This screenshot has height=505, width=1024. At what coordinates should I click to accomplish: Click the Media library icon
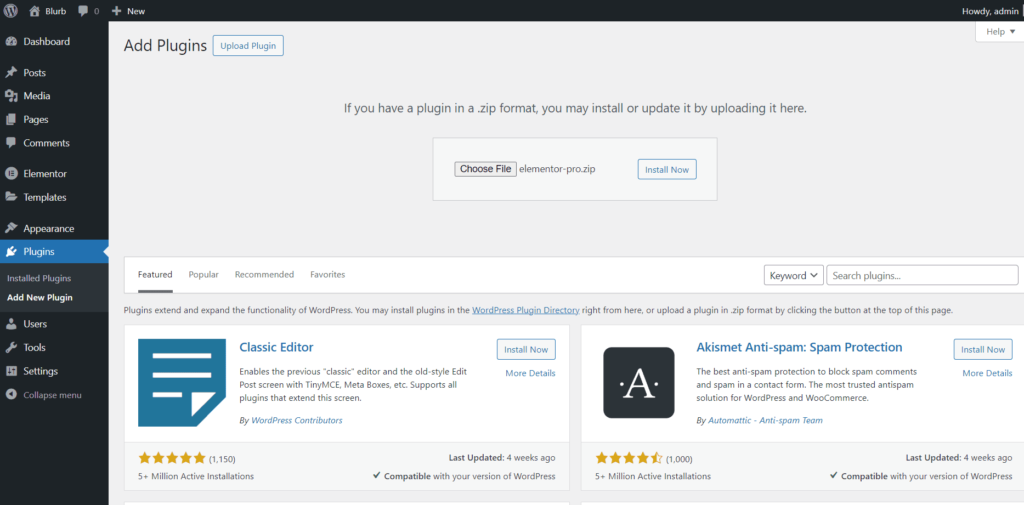[11, 96]
